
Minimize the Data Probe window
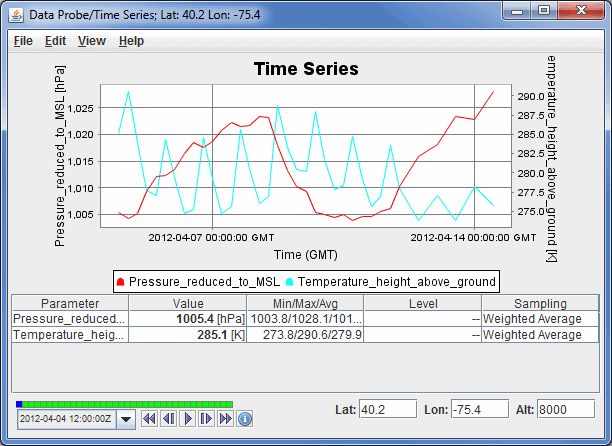pyautogui.click(x=517, y=11)
